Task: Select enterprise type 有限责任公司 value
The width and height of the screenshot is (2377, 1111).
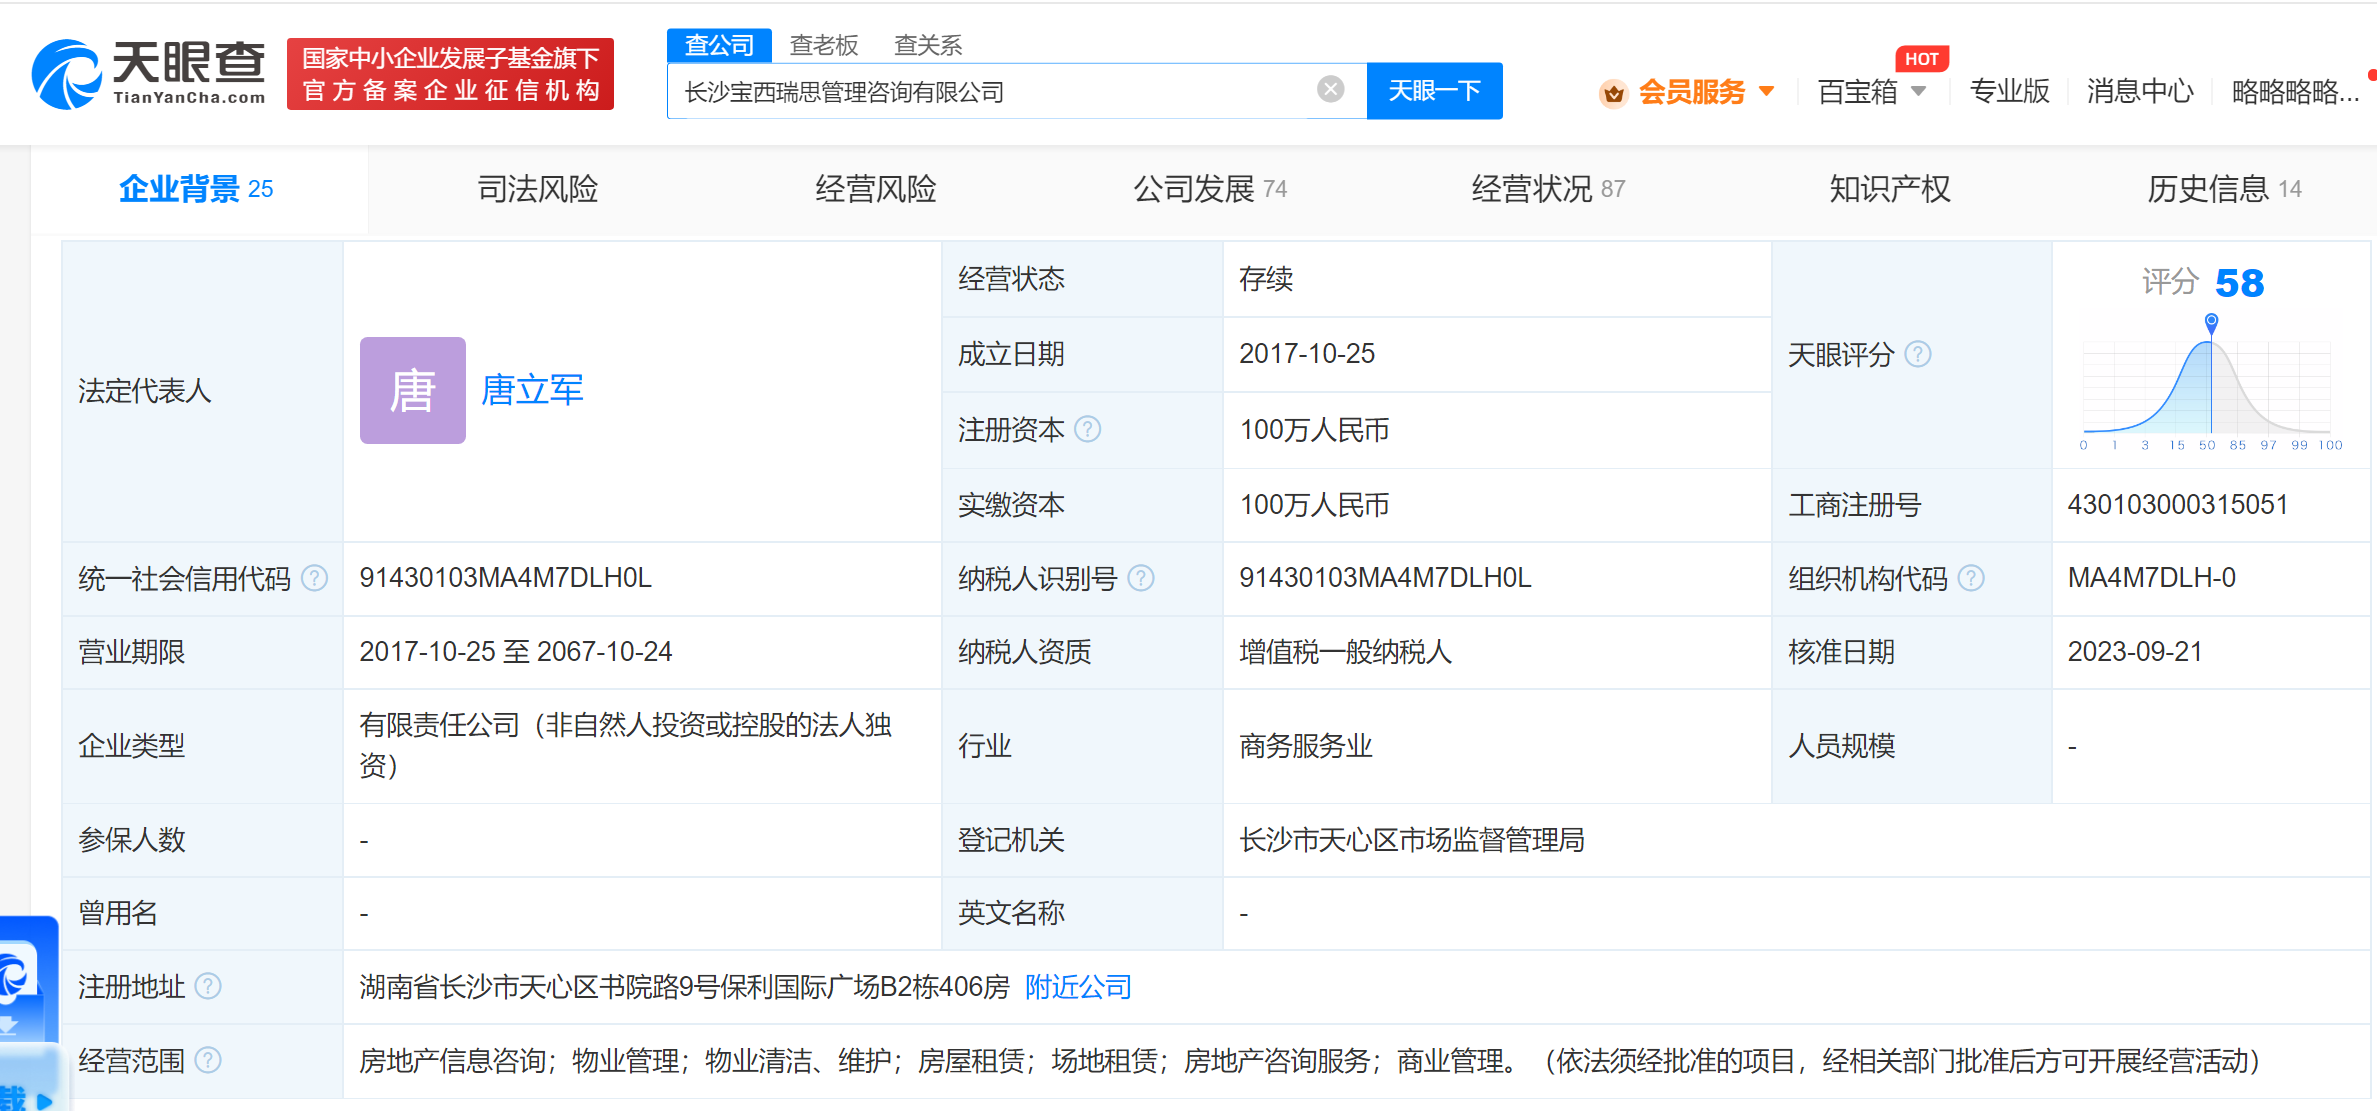Action: point(626,745)
